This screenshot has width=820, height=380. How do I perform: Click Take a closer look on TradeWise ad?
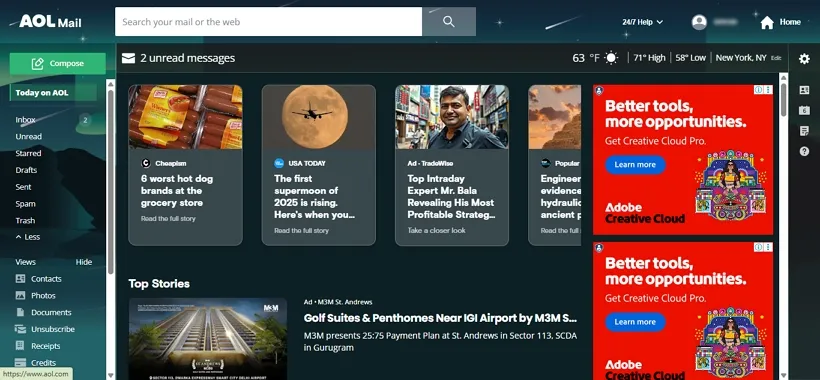pyautogui.click(x=436, y=230)
